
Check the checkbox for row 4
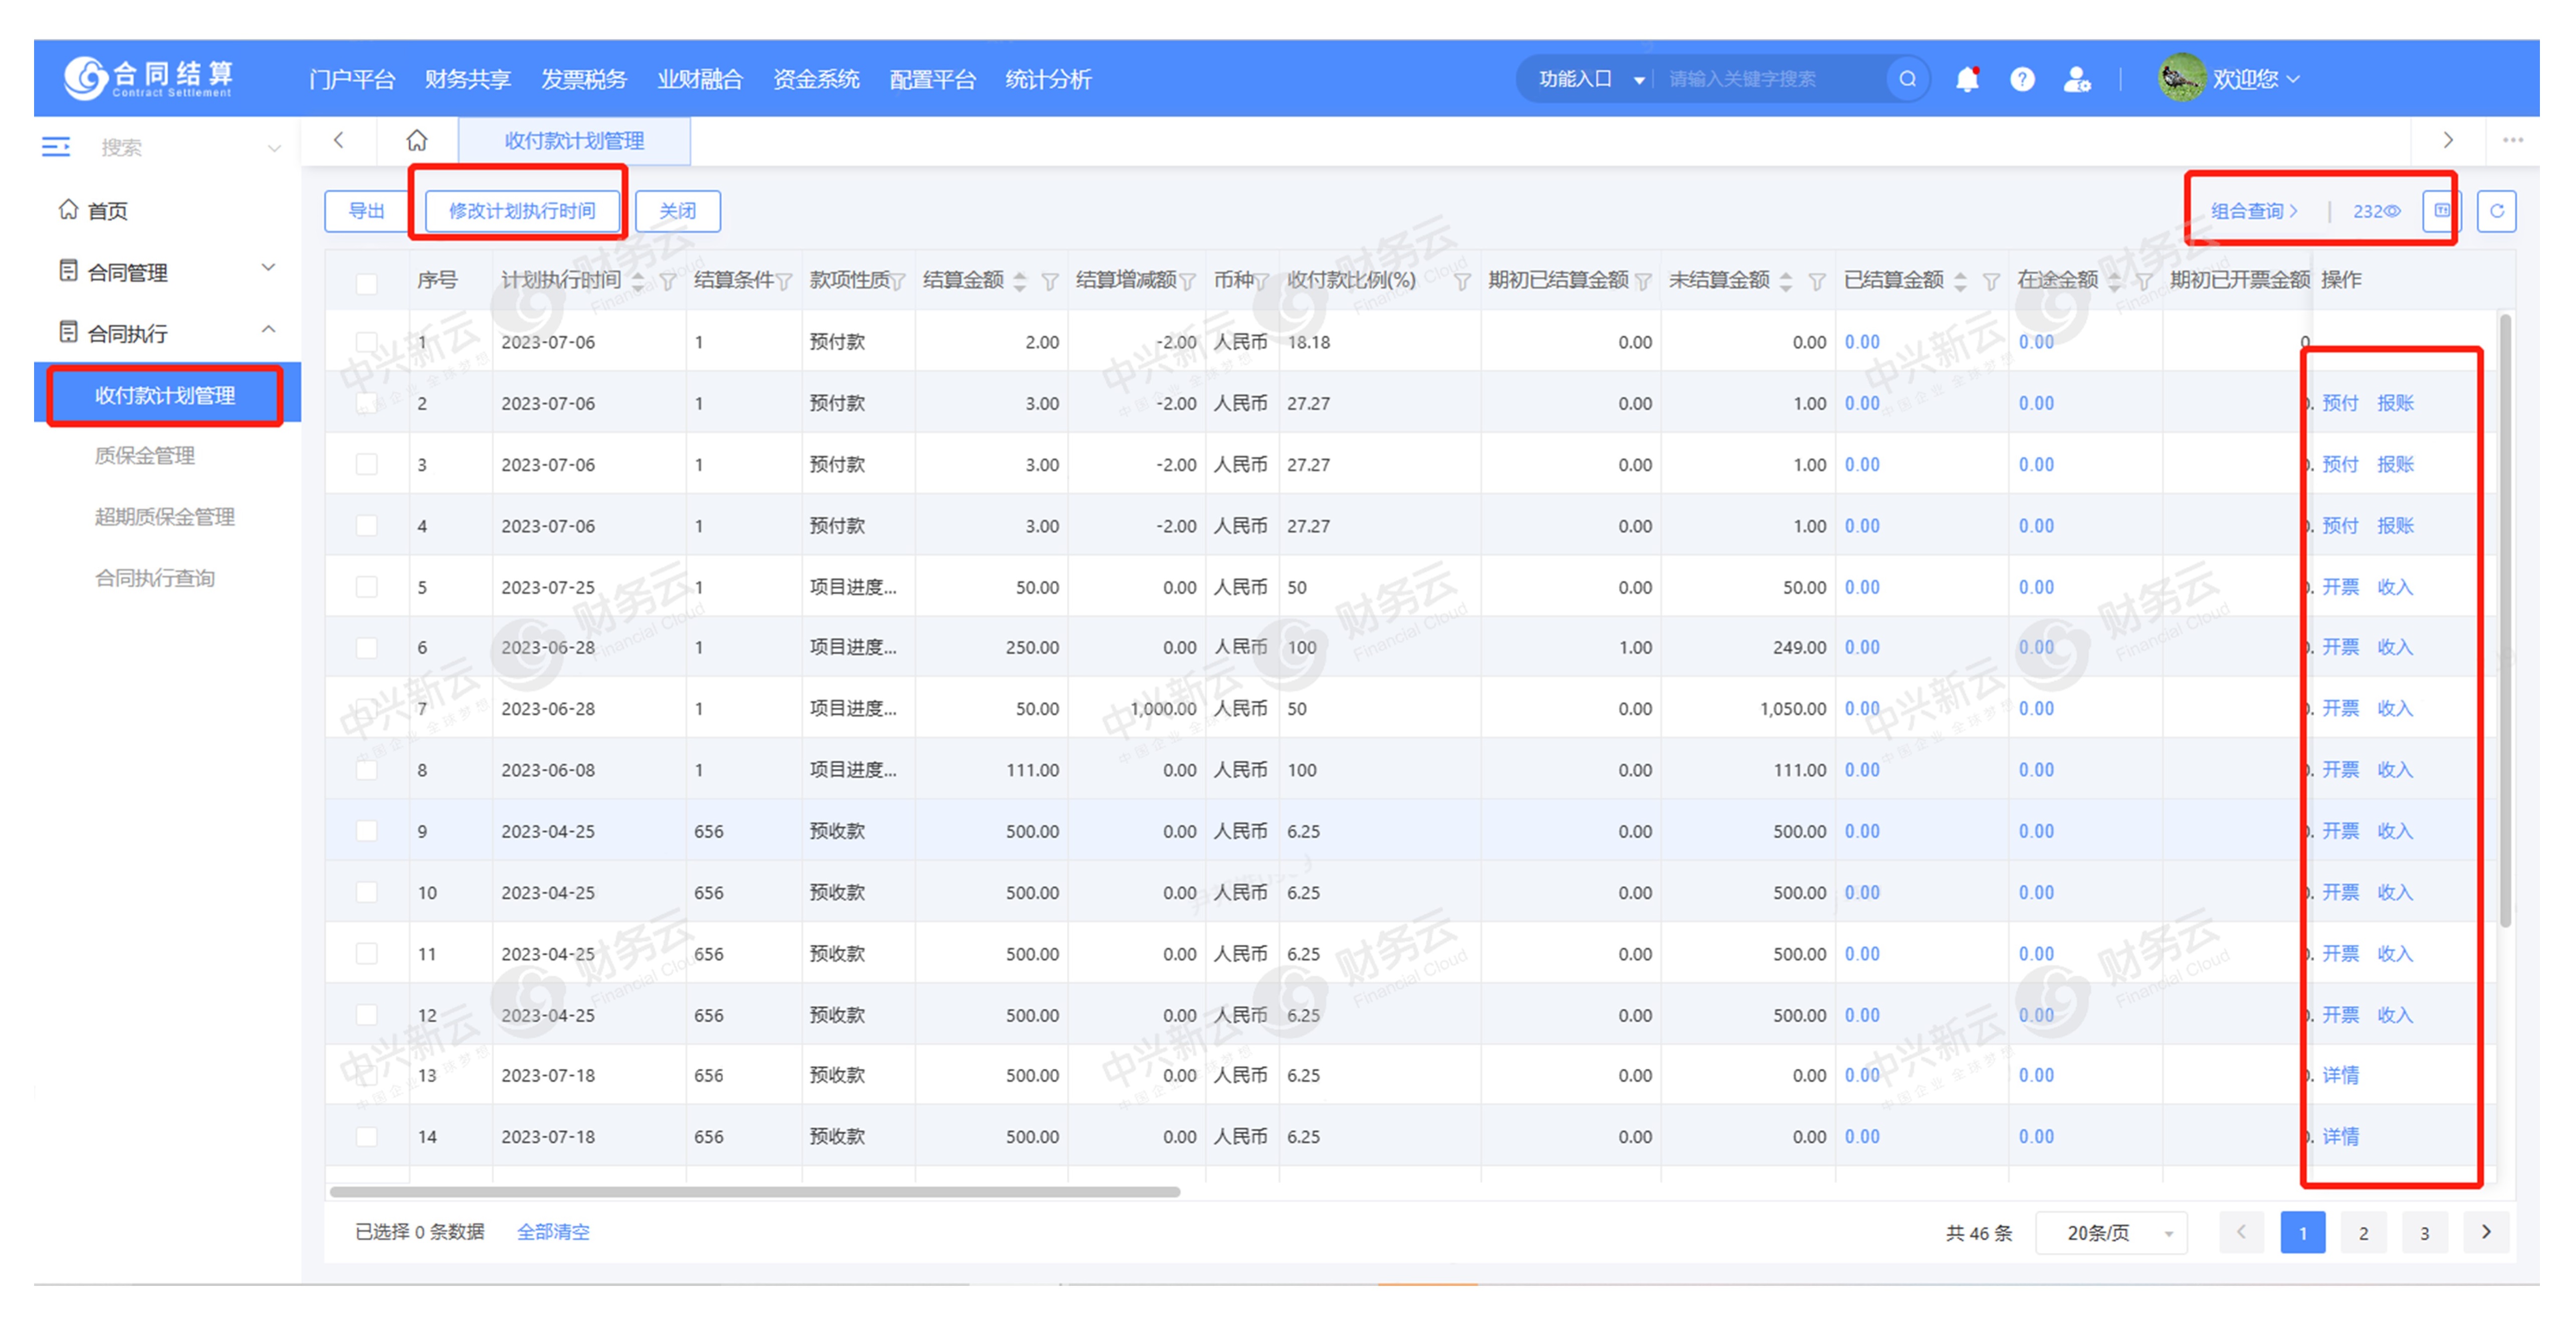click(x=367, y=525)
